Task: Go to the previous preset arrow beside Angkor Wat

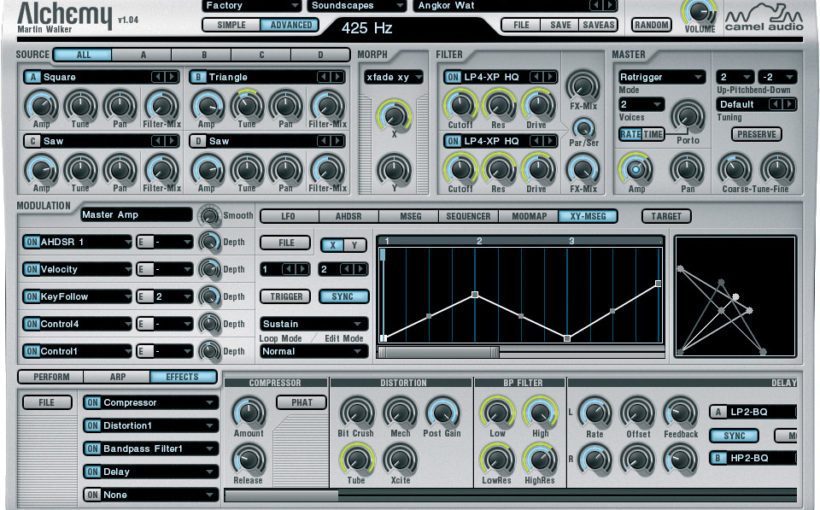Action: 597,5
